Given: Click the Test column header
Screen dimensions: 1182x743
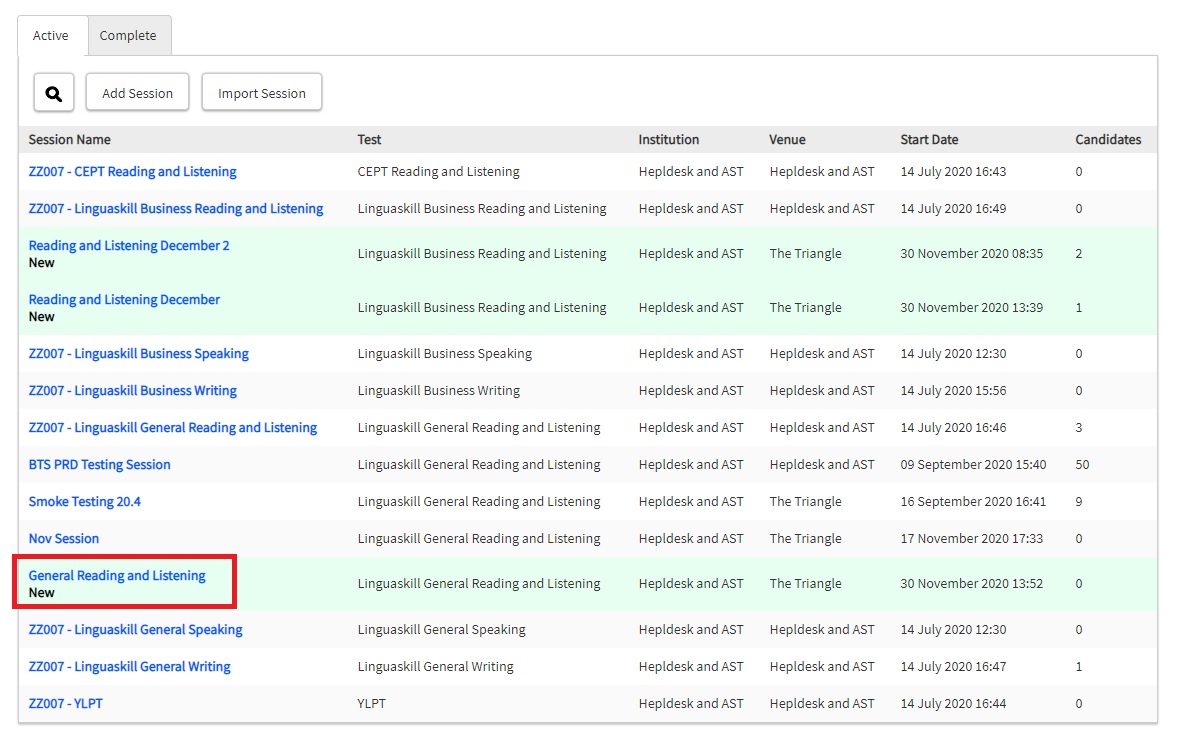Looking at the screenshot, I should click(369, 139).
